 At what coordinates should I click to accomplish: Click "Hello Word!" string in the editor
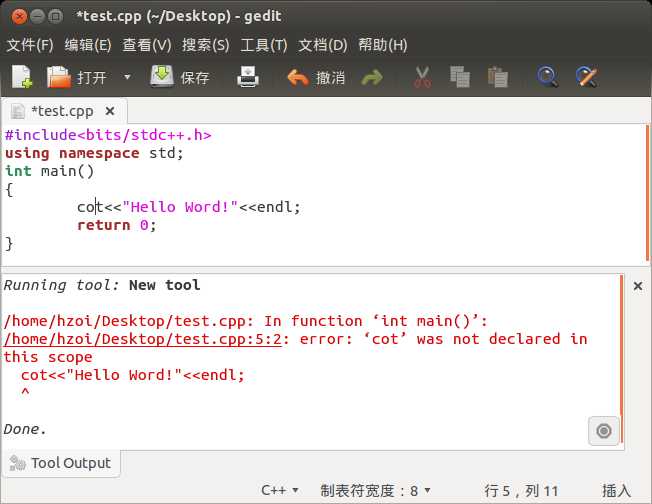pyautogui.click(x=180, y=207)
